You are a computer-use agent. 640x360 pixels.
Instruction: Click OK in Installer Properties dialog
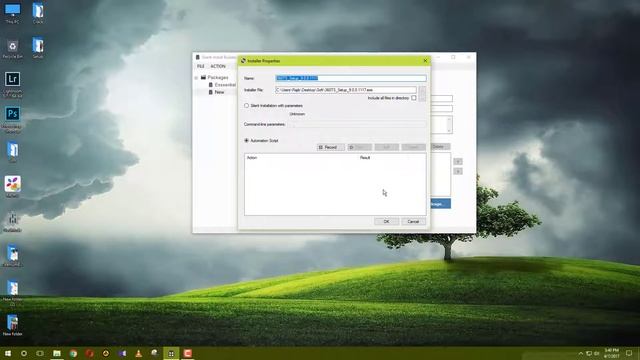[386, 222]
